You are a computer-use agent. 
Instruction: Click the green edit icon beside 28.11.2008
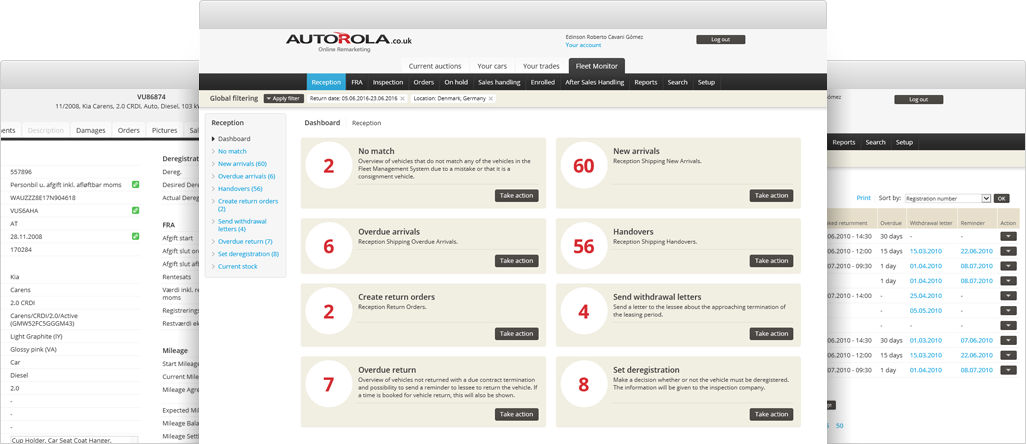pyautogui.click(x=135, y=236)
